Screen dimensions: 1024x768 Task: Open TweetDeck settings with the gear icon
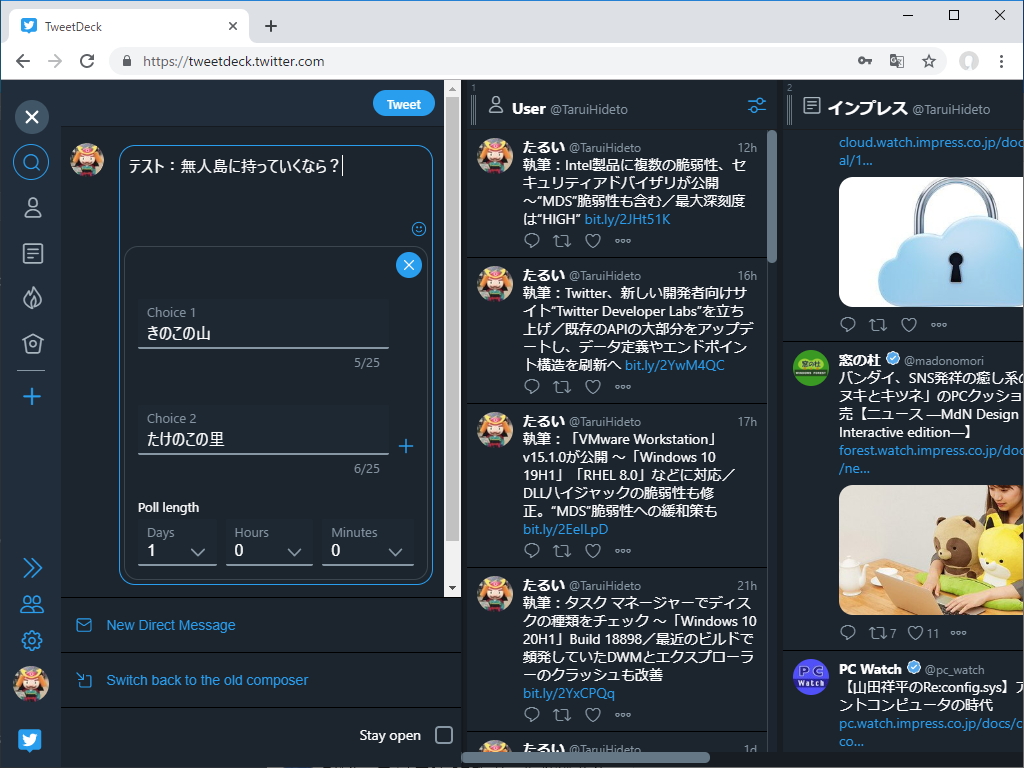(31, 640)
